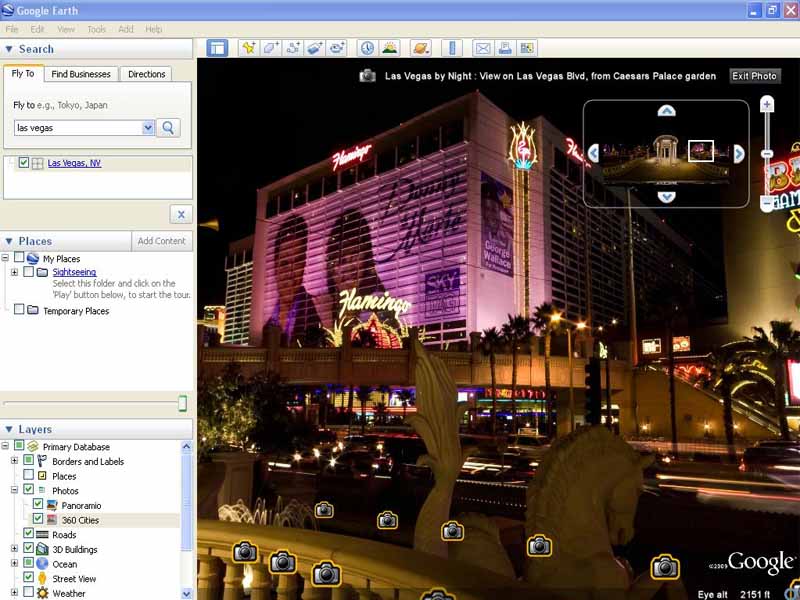This screenshot has height=600, width=800.
Task: Click the Layers panel scroll up arrow
Action: 186,446
